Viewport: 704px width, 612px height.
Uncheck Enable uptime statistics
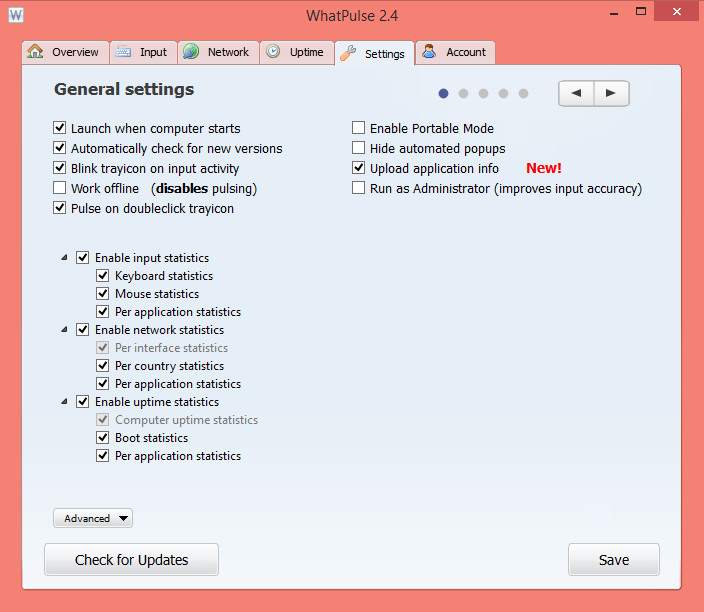coord(83,401)
